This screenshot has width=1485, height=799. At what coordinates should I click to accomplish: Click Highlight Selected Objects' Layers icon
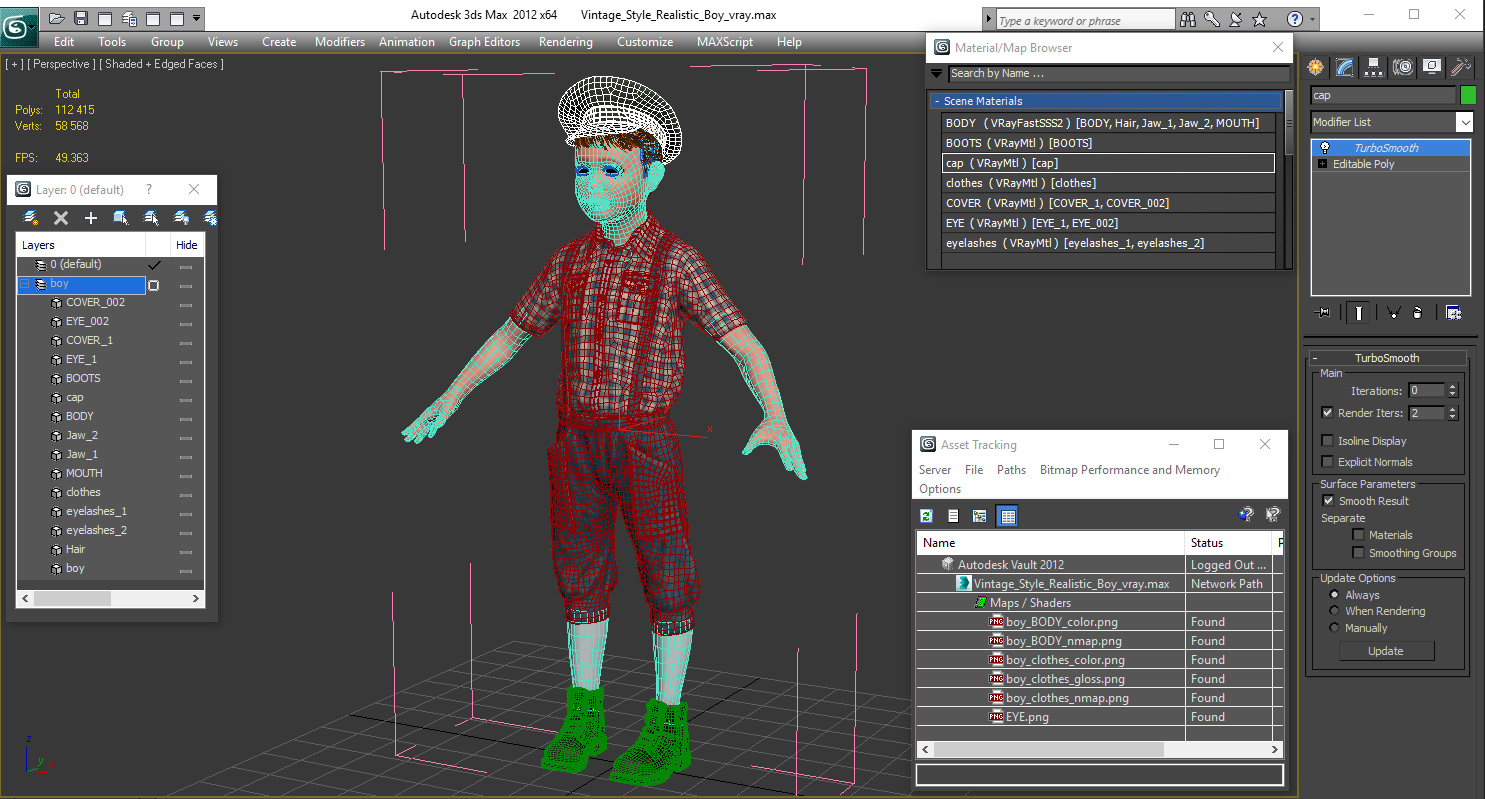151,217
